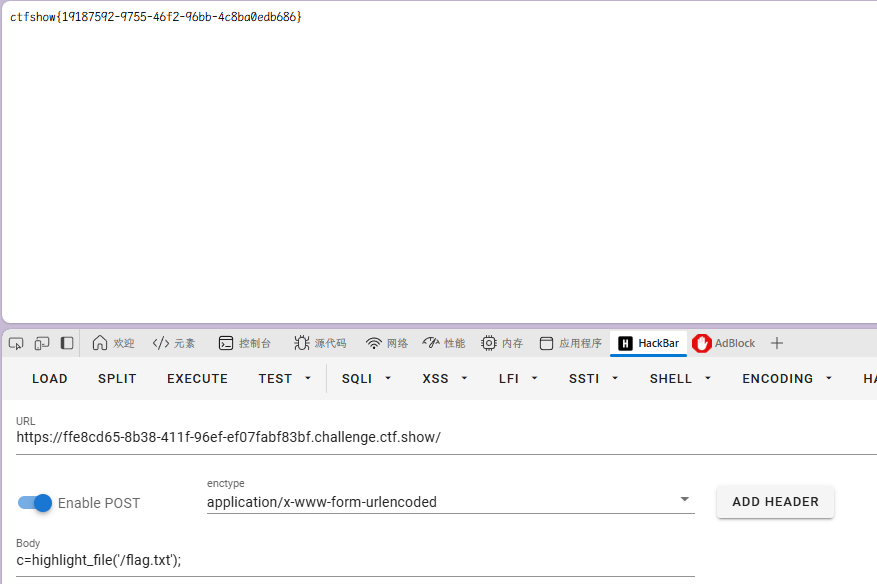Open the Performance gauge icon tab
The height and width of the screenshot is (584, 877).
(x=431, y=342)
